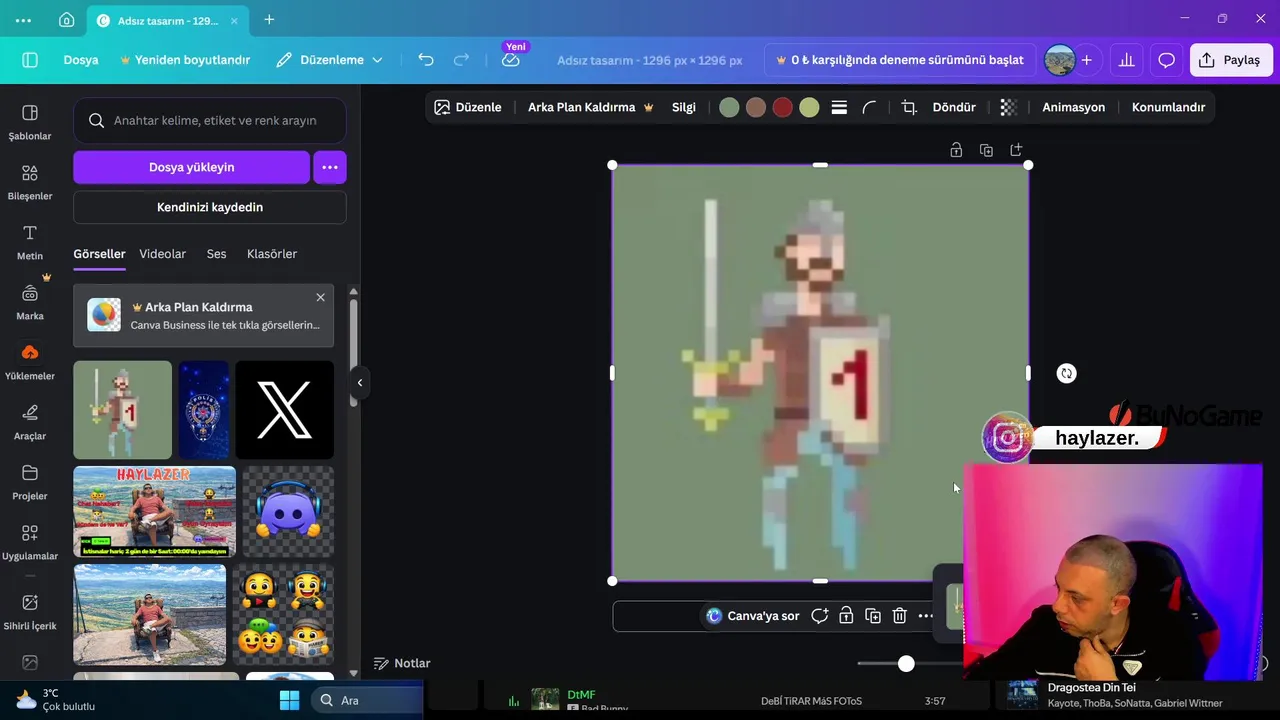Lock the element in the floating toolbar
This screenshot has height=720, width=1280.
coord(846,616)
